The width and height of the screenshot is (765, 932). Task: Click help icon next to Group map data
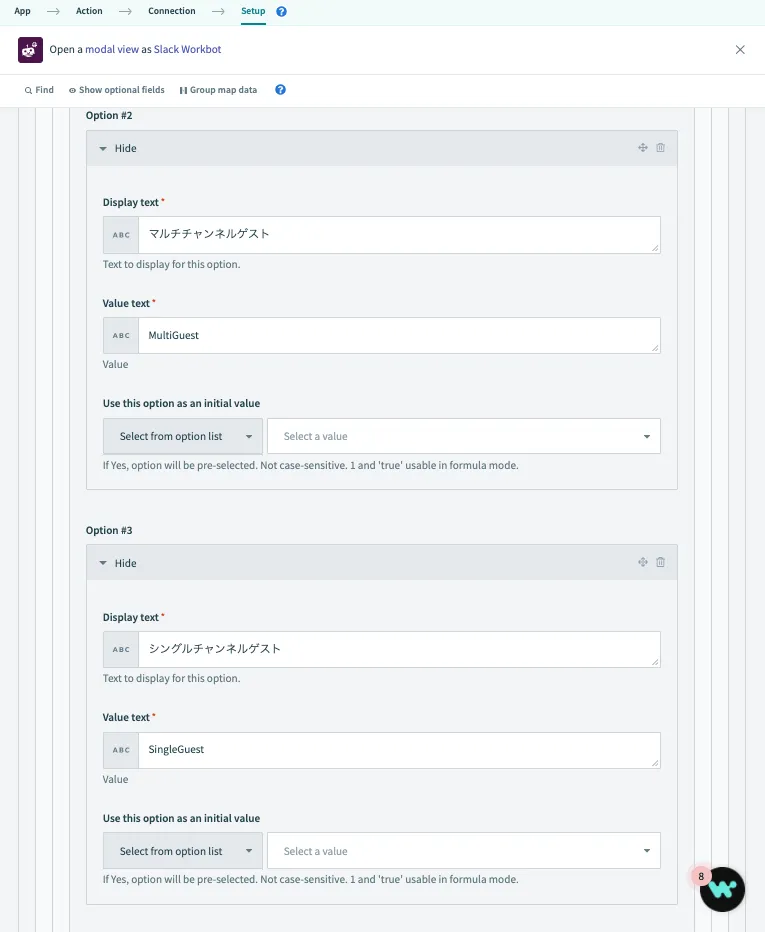pos(280,90)
